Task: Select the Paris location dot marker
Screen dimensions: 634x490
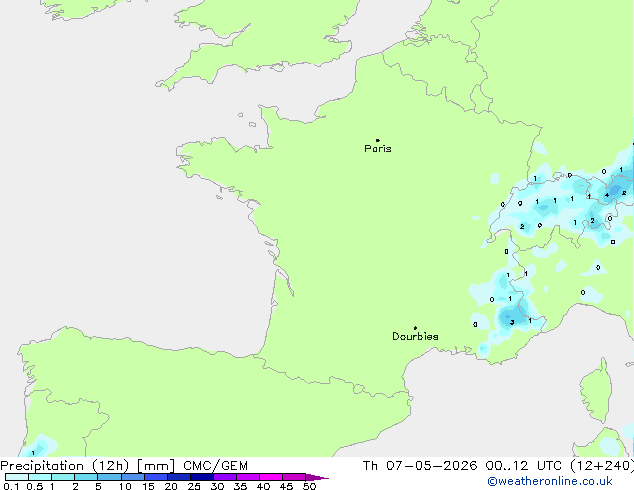Action: pos(378,140)
